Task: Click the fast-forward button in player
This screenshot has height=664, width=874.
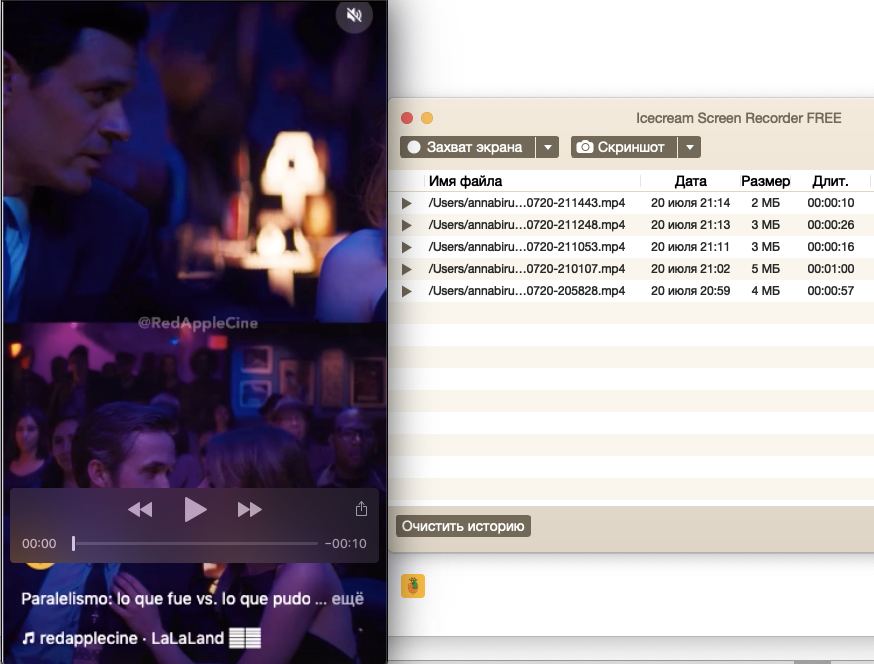Action: (249, 510)
